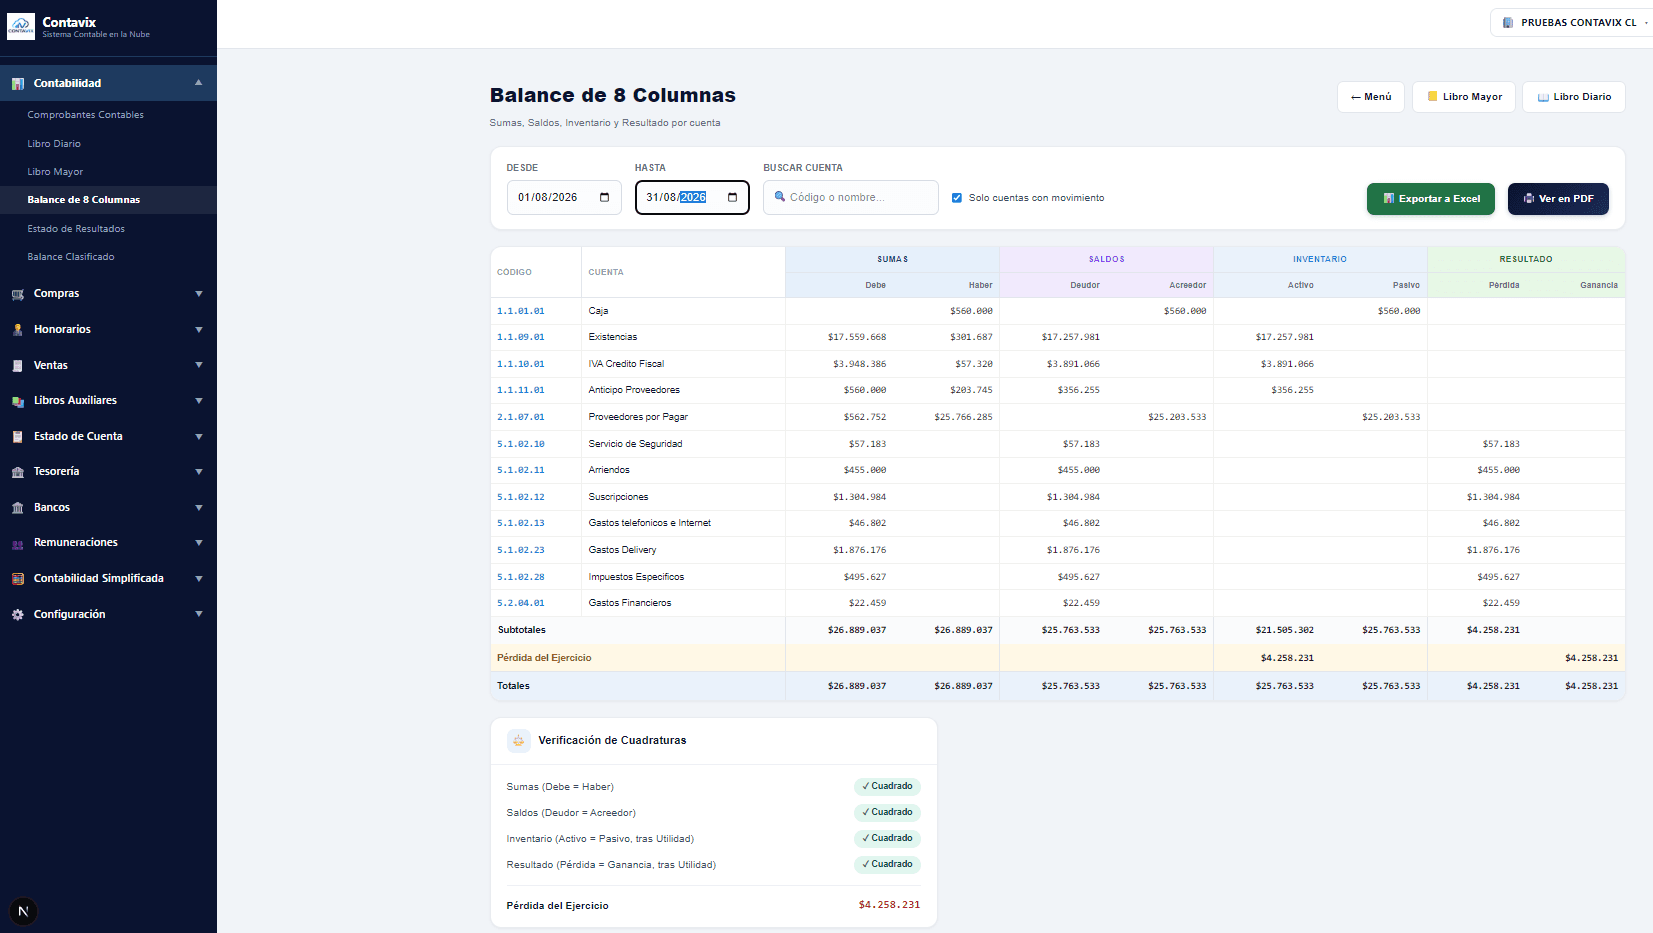Viewport: 1653px width, 933px height.
Task: Click the Libro Mayor top button
Action: coord(1464,97)
